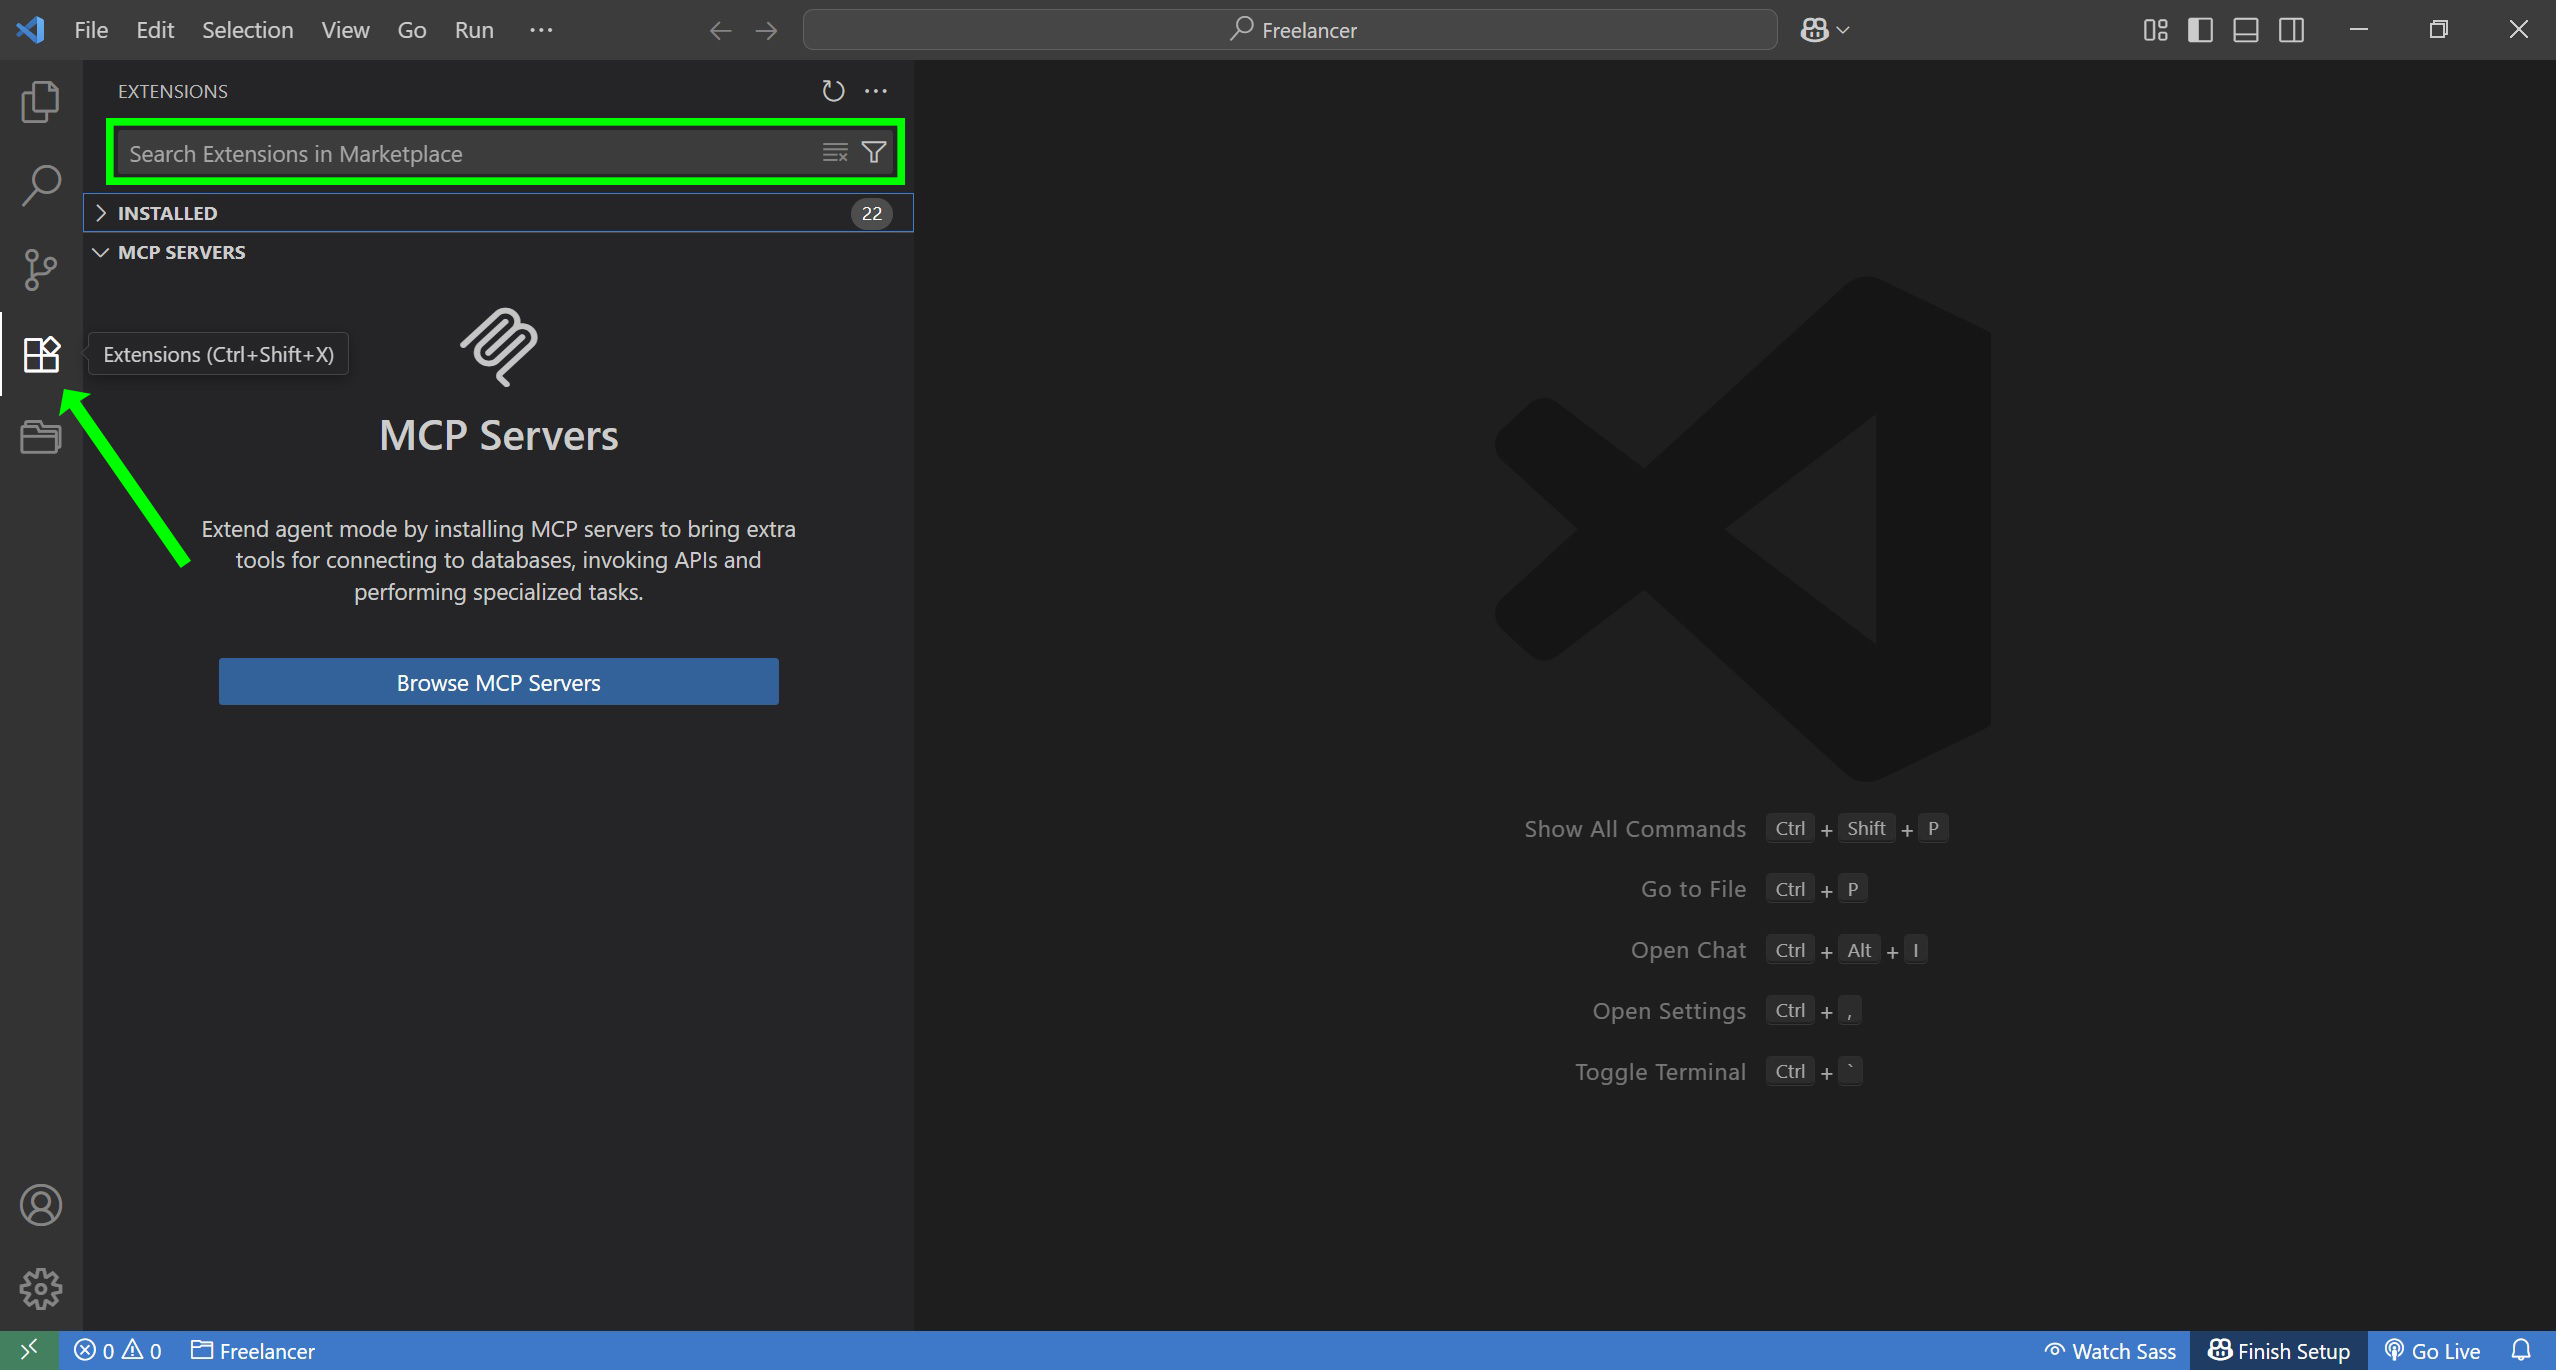Clear extensions search results icon

click(835, 153)
